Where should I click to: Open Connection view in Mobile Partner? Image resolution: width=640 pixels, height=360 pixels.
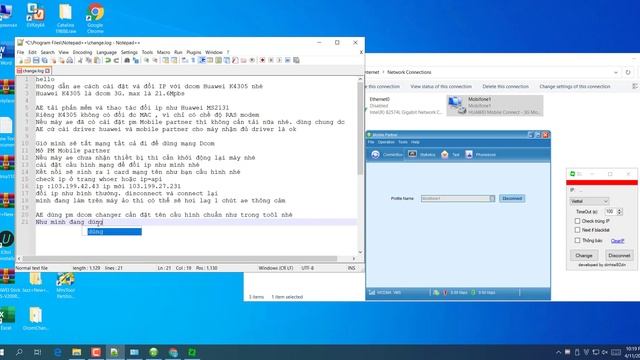(x=387, y=155)
